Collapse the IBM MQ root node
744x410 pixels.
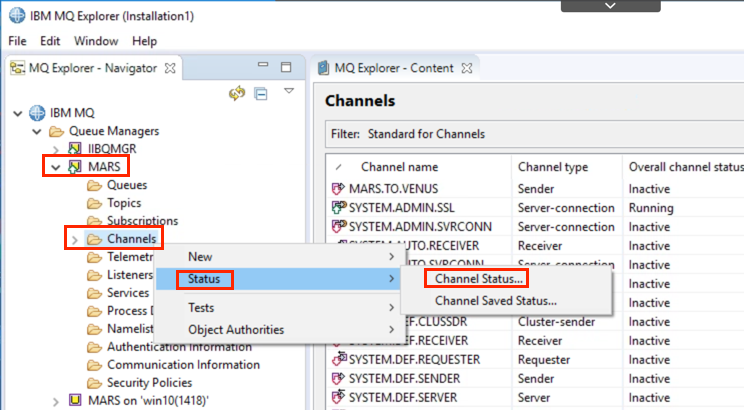(x=18, y=113)
